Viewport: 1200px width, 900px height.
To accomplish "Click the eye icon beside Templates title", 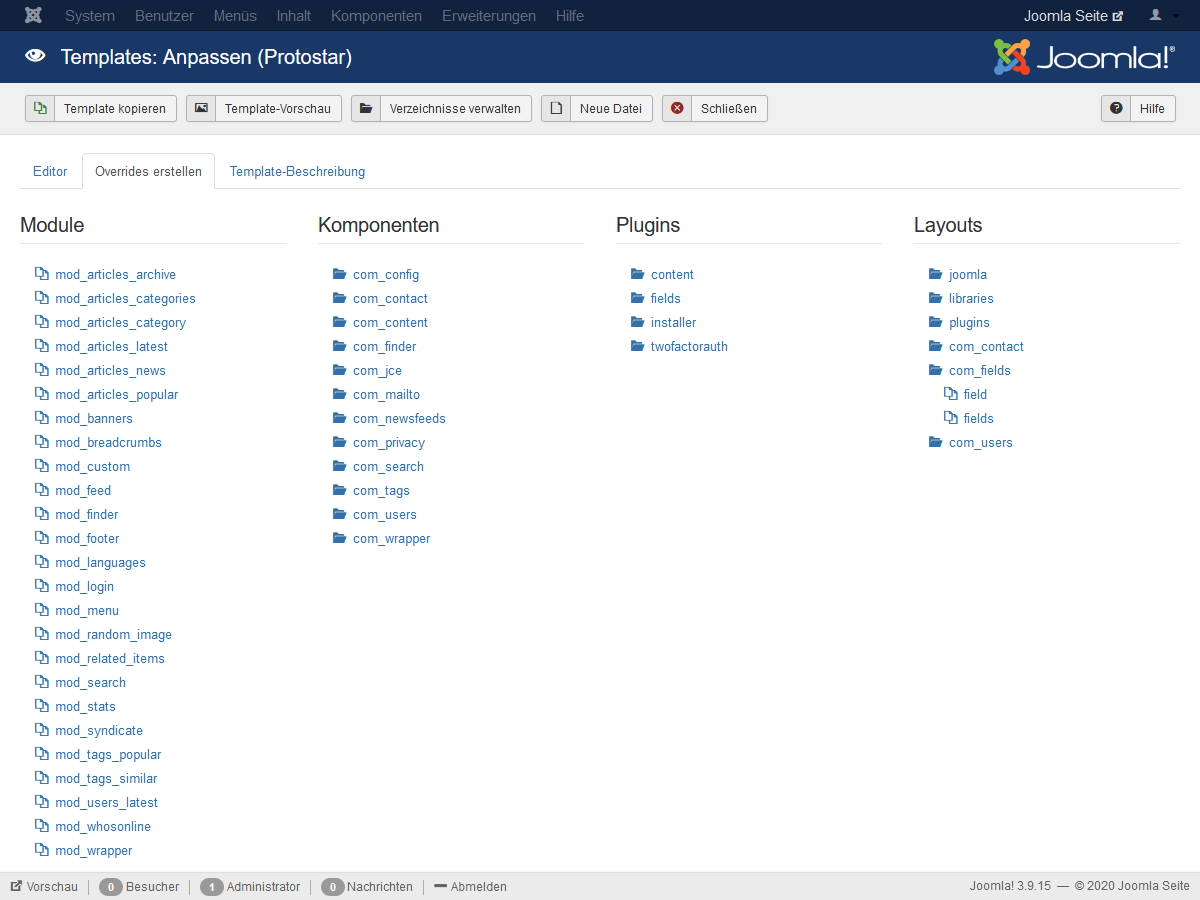I will pos(35,57).
